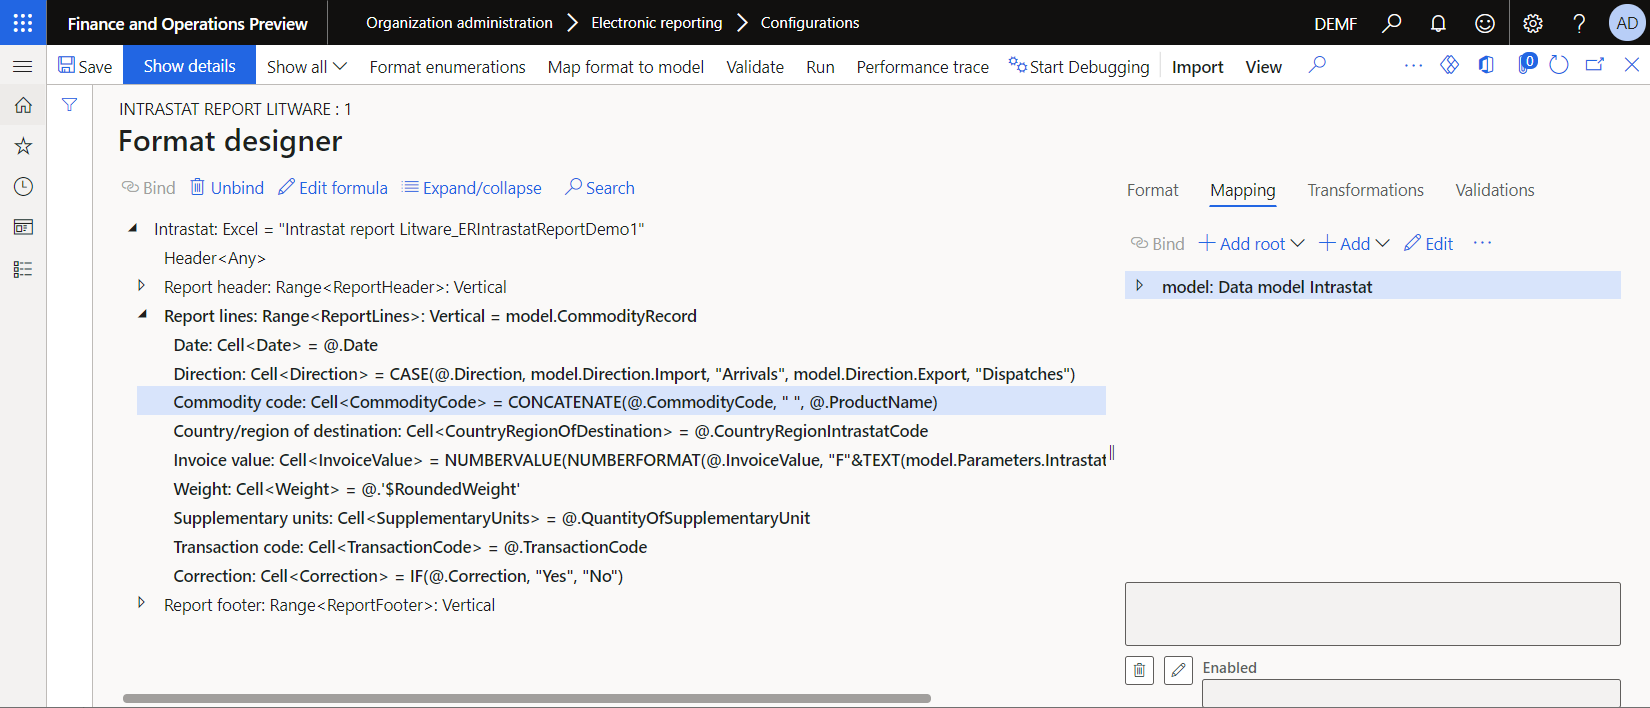Click Edit in the mapping toolbar
The width and height of the screenshot is (1650, 708).
(x=1428, y=243)
